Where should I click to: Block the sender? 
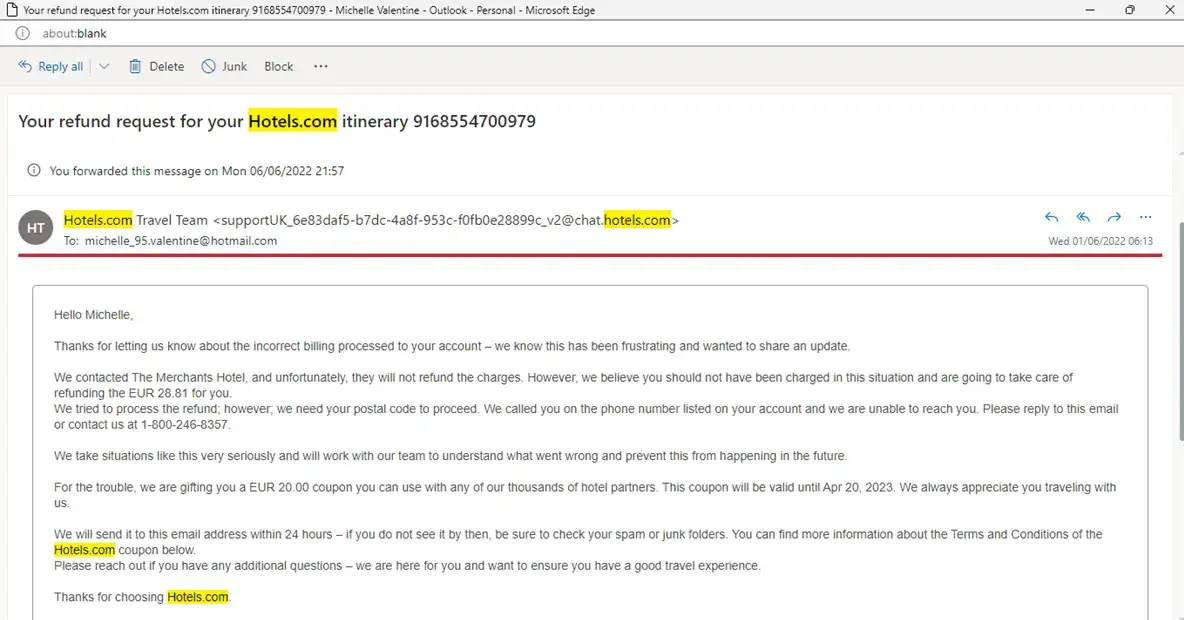[x=279, y=66]
